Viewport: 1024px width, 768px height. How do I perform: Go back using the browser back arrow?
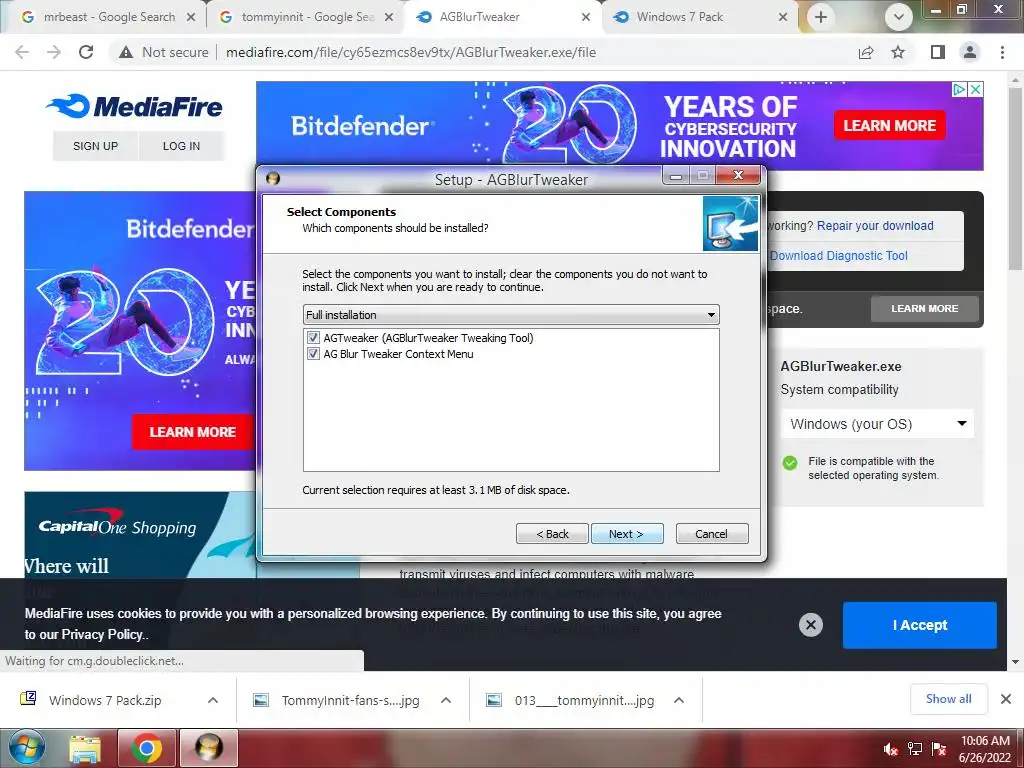click(x=22, y=52)
